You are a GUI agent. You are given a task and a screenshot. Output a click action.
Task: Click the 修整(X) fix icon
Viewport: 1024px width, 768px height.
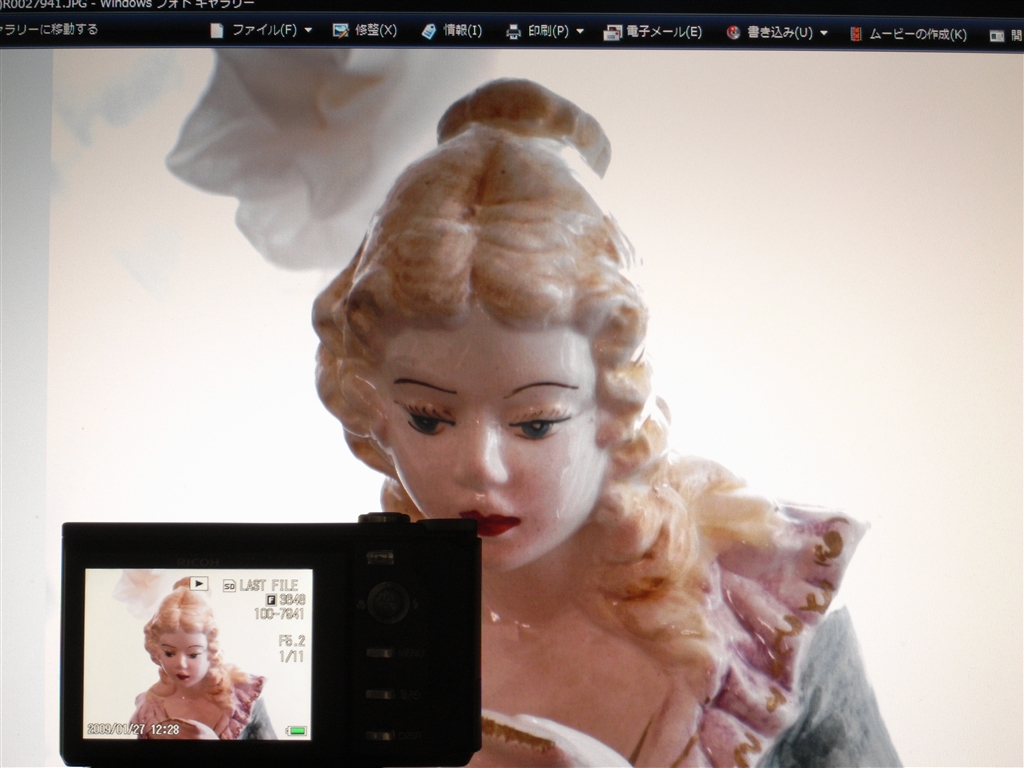340,31
